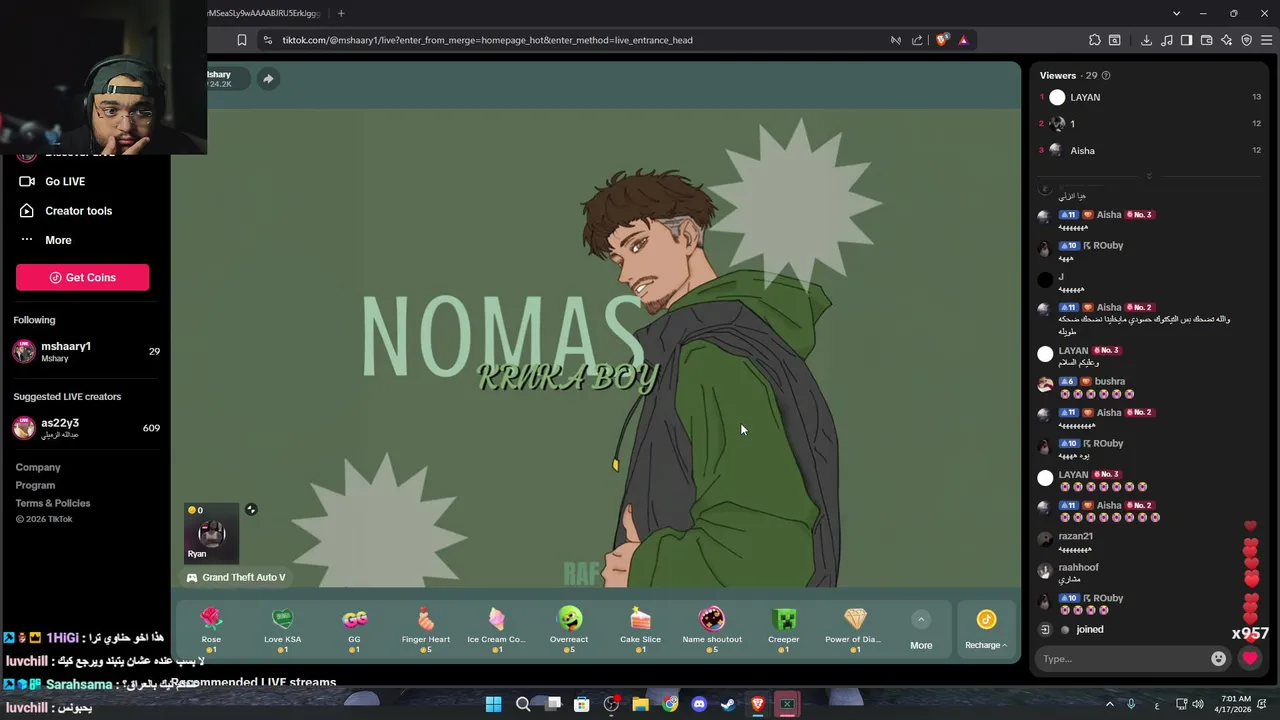Open Brave Wallet icon in toolbar
This screenshot has height=720, width=1280.
click(1206, 40)
